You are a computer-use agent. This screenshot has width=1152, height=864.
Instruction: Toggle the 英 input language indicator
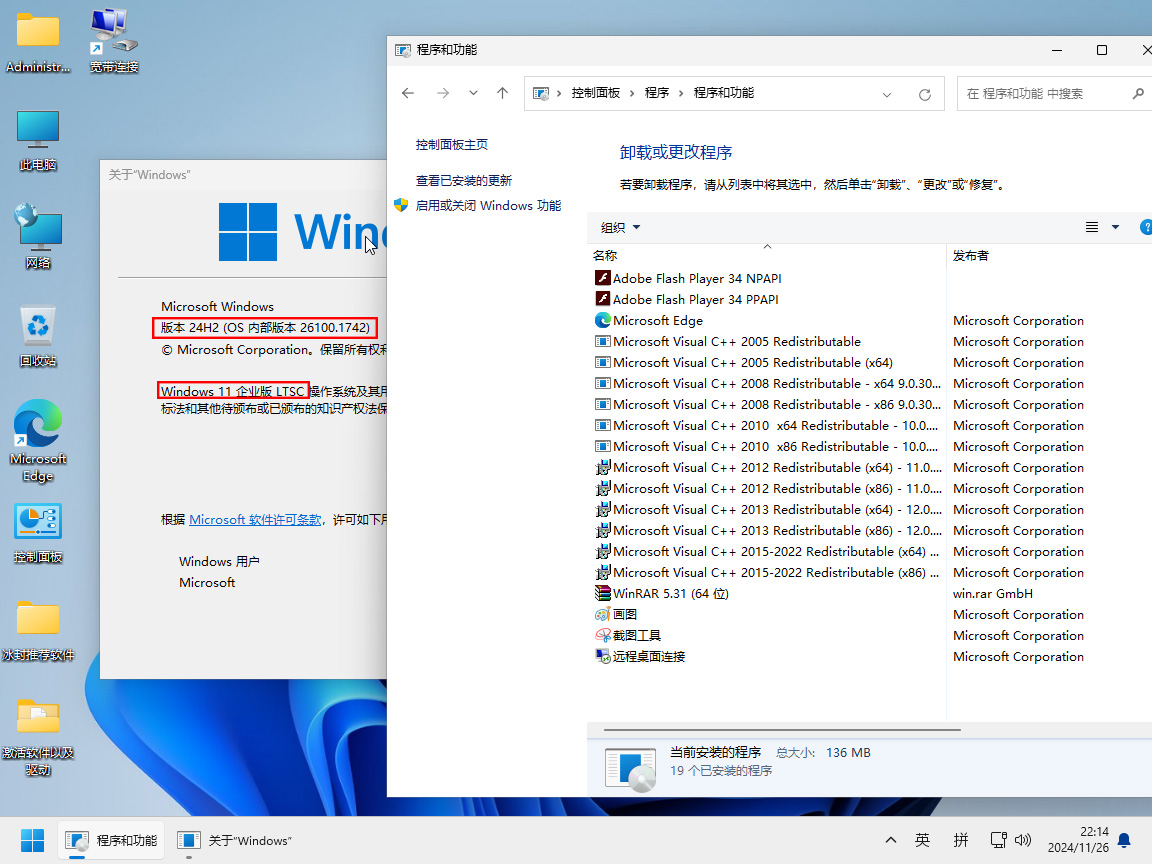pyautogui.click(x=922, y=840)
